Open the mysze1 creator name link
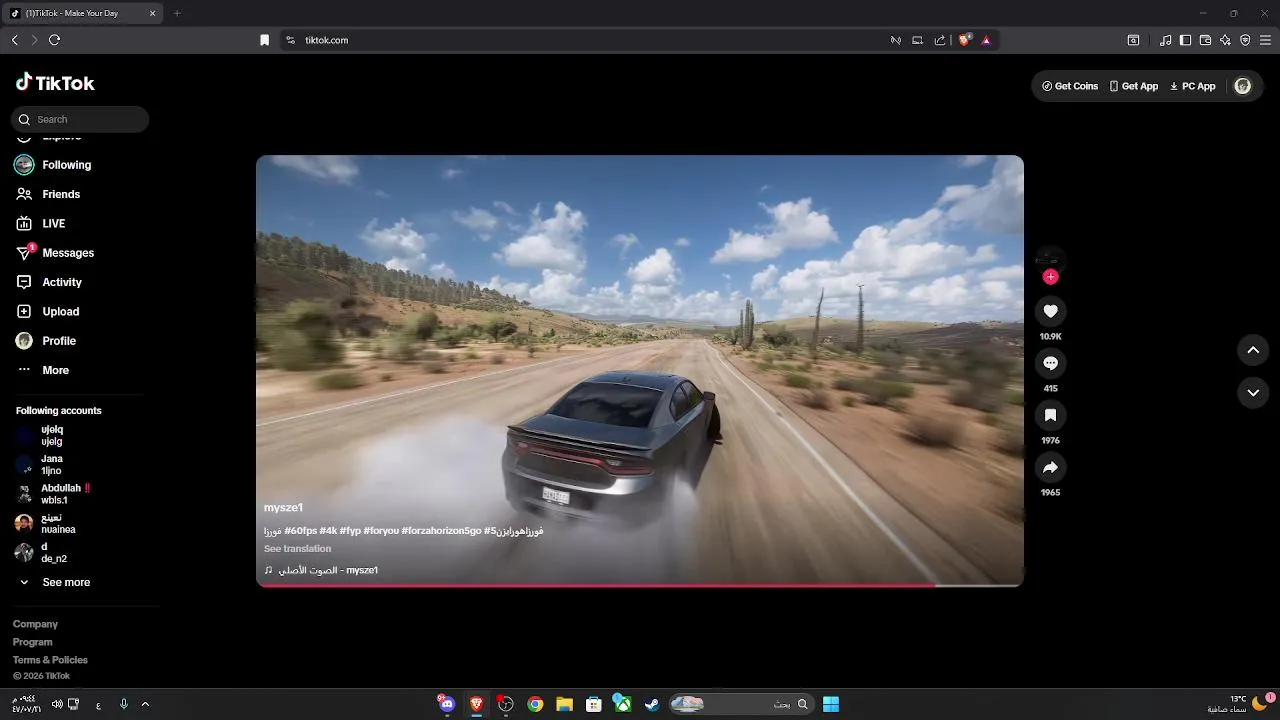1280x720 pixels. [283, 508]
